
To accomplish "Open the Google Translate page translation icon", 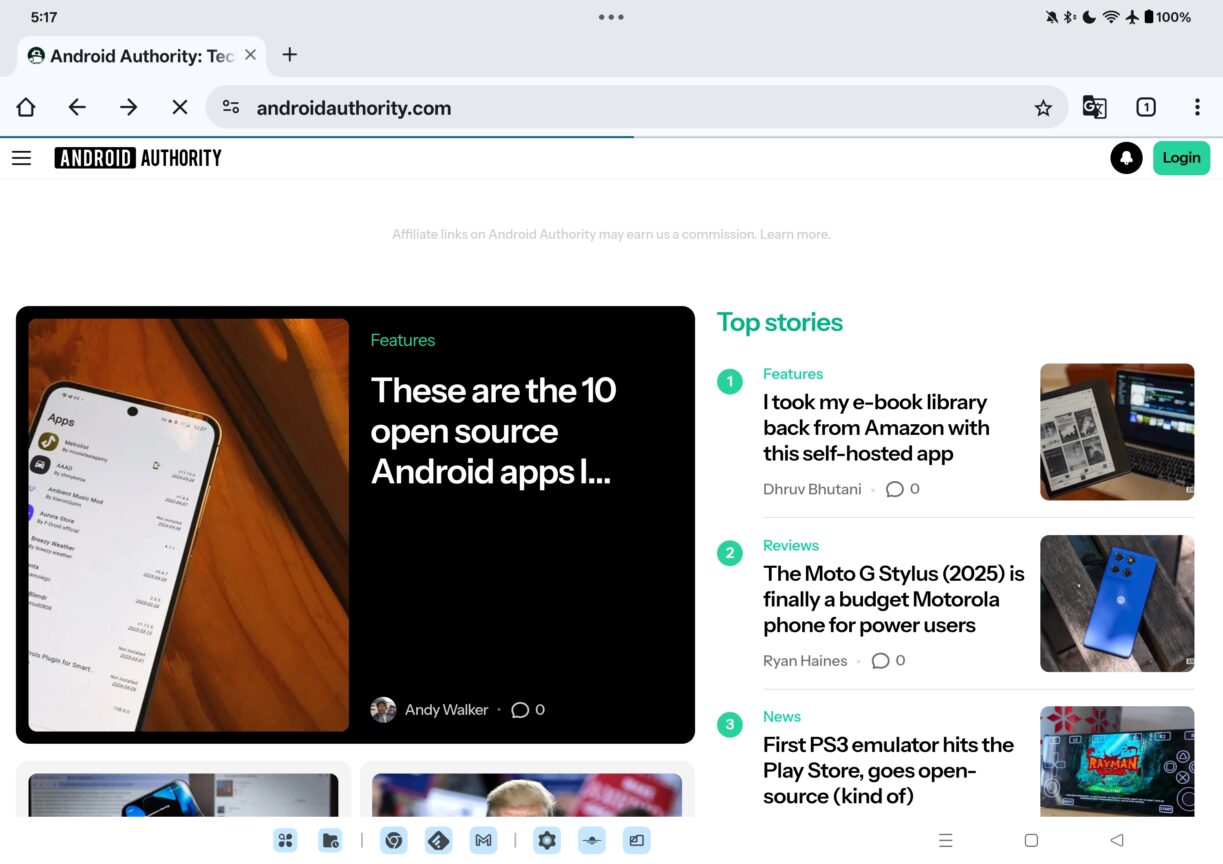I will point(1095,107).
